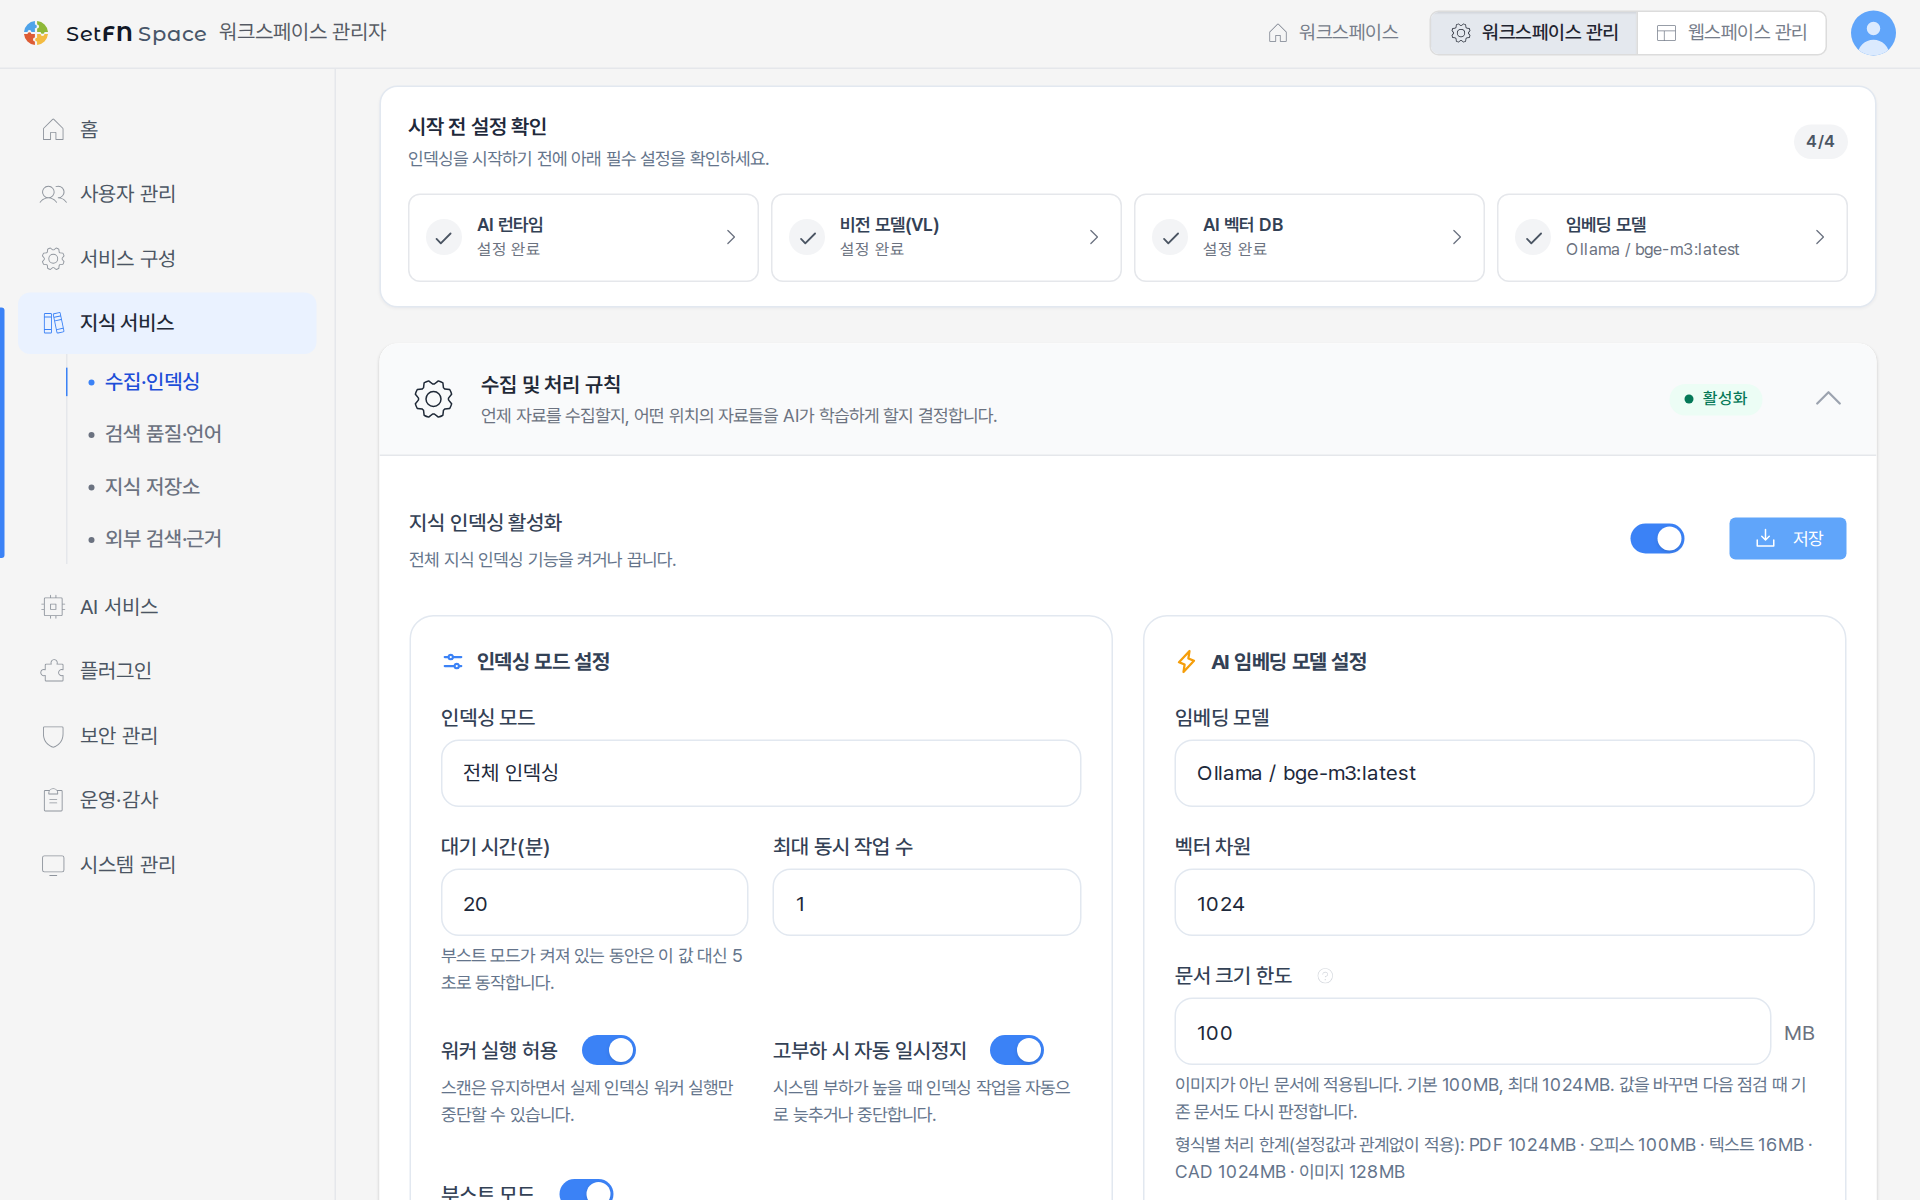Open 수집·인덱싱 submenu item

[x=152, y=382]
